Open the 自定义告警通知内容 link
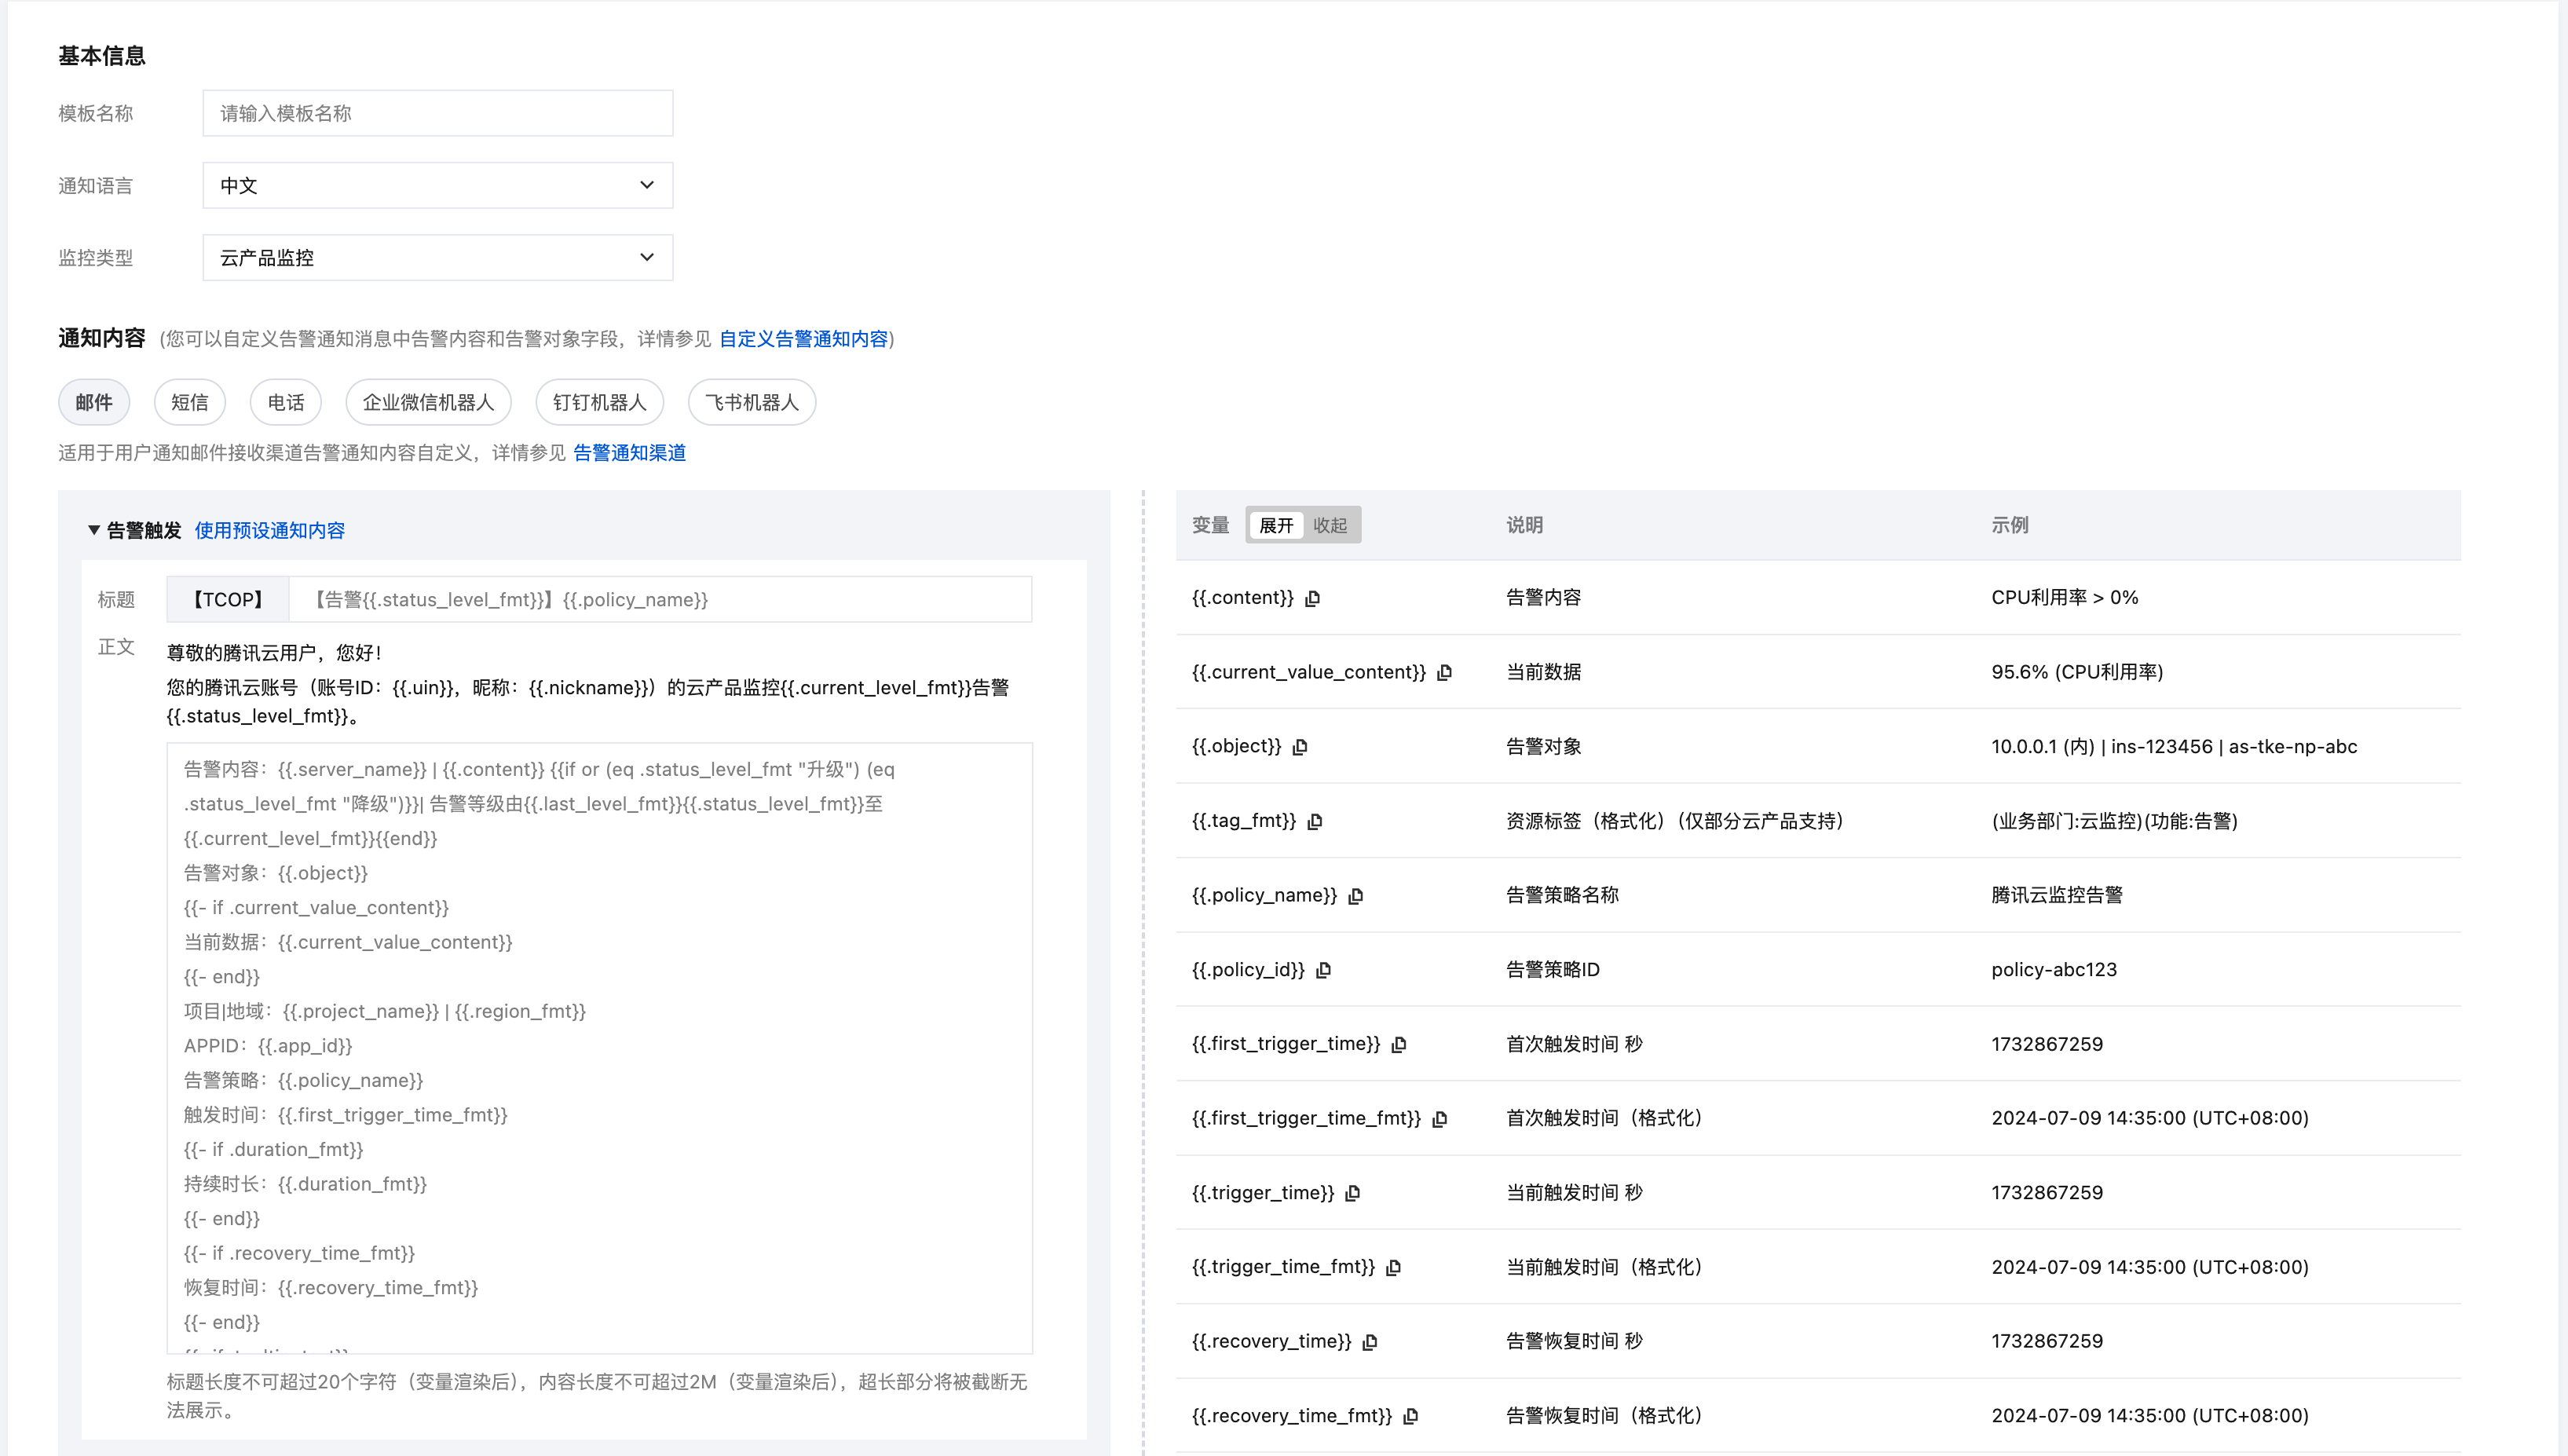Image resolution: width=2568 pixels, height=1456 pixels. coord(803,339)
